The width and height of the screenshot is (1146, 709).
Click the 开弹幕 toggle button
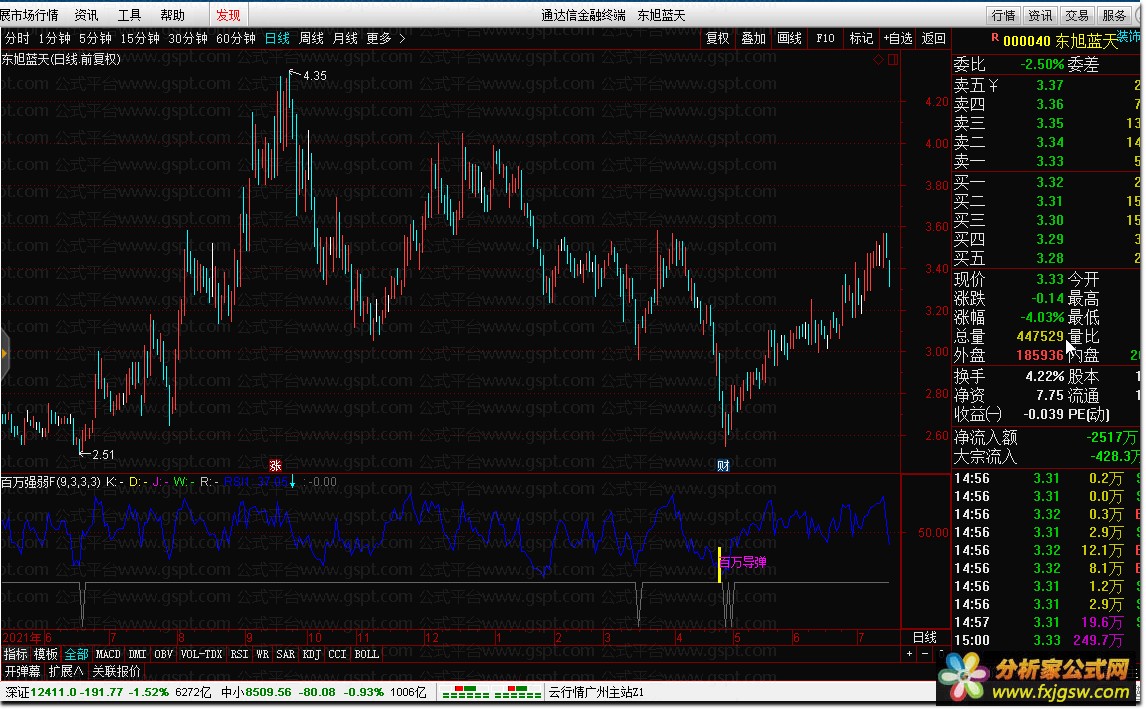(23, 671)
